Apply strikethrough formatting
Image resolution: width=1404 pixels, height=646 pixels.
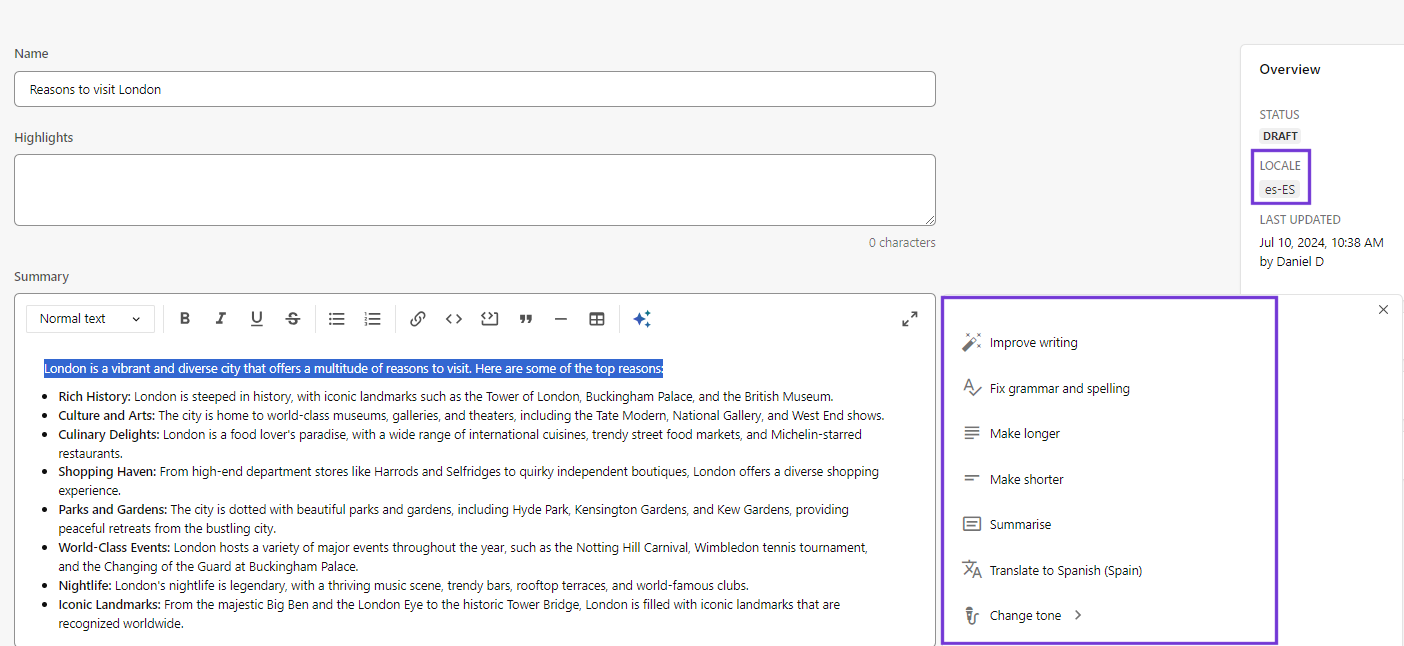tap(293, 319)
